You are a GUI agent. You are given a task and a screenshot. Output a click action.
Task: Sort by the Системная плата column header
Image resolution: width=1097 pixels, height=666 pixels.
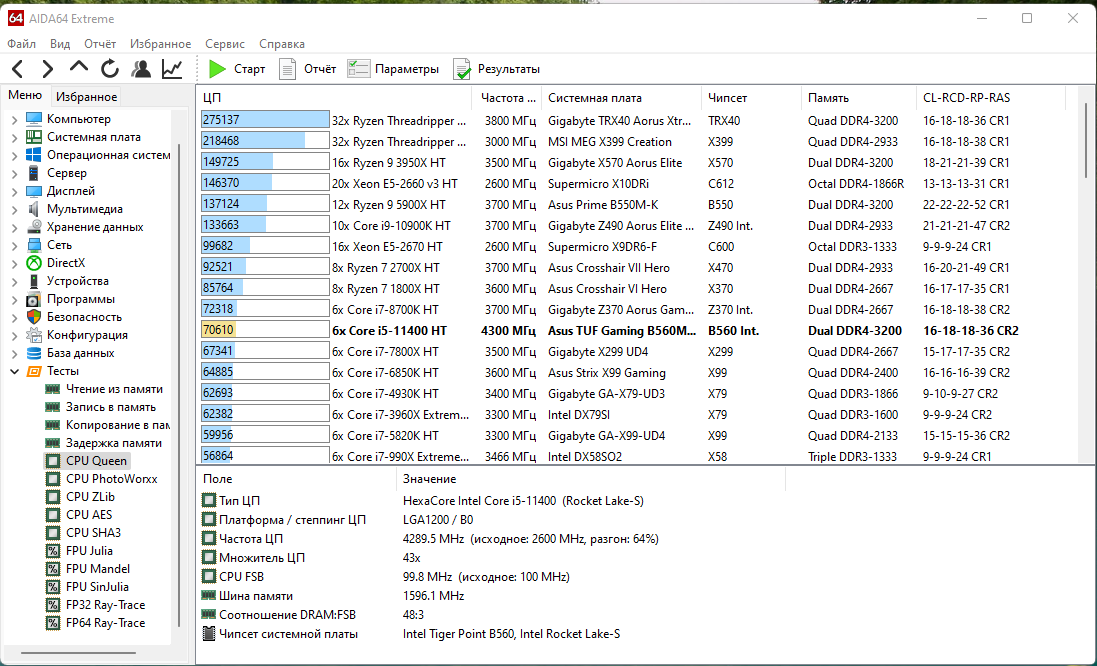point(621,98)
